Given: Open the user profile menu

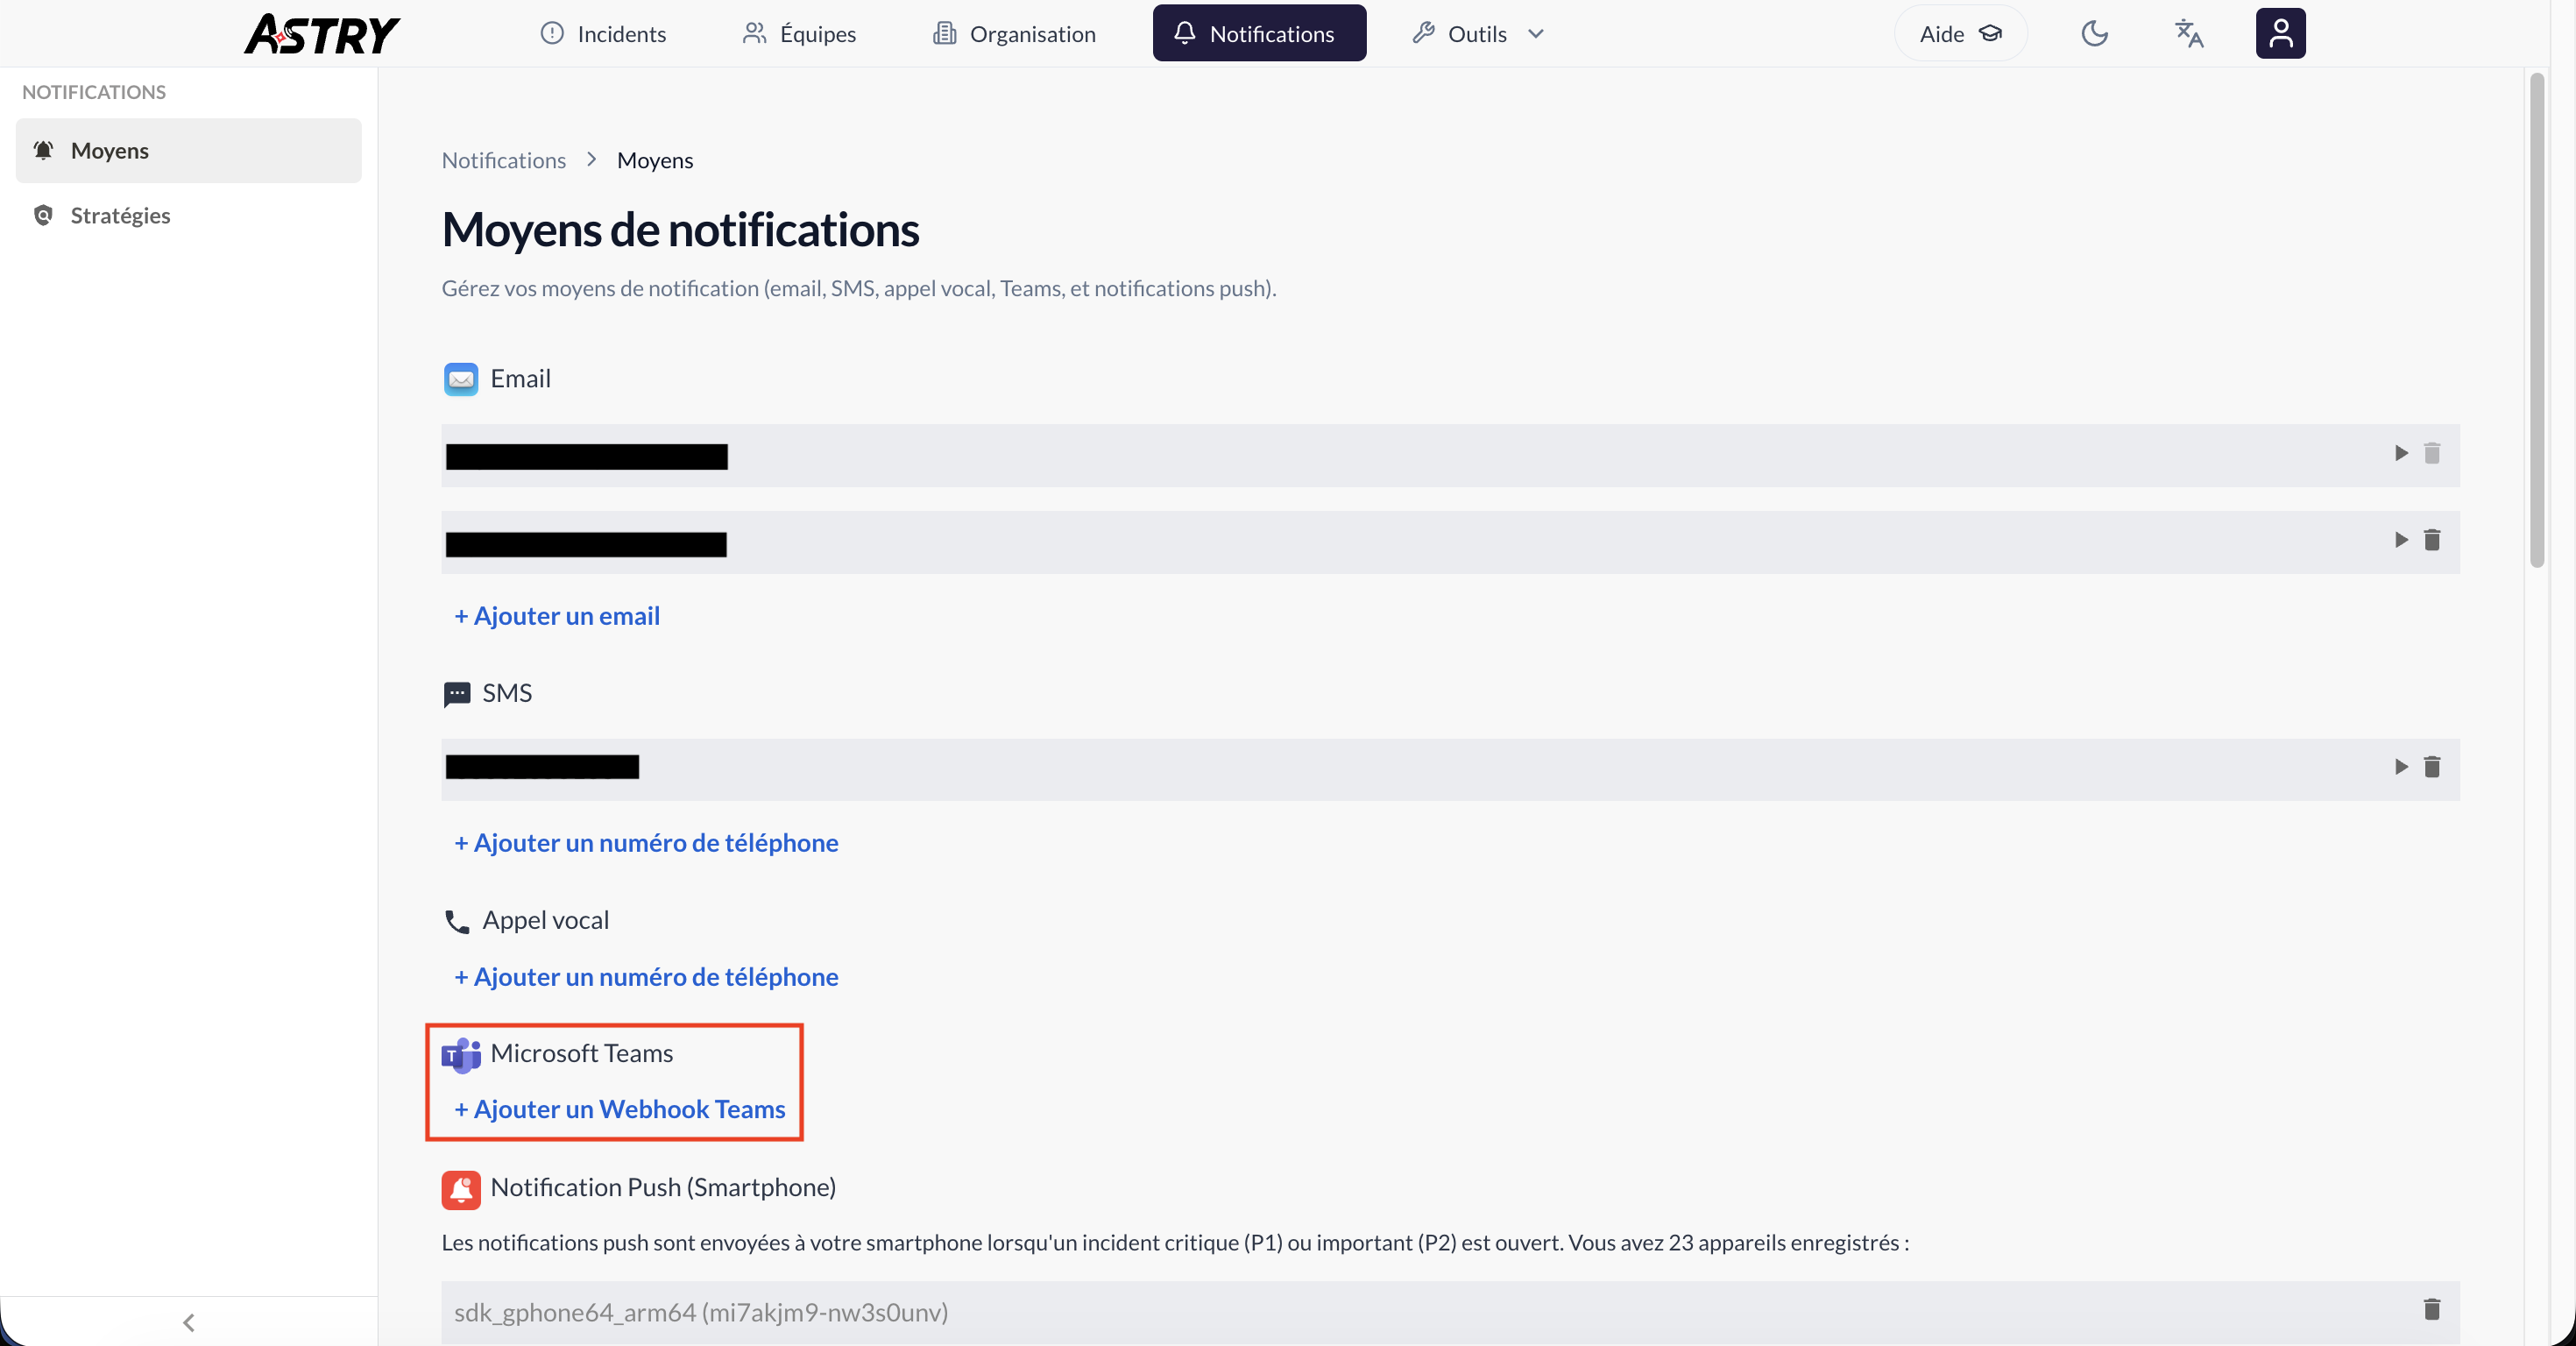Looking at the screenshot, I should [x=2281, y=33].
